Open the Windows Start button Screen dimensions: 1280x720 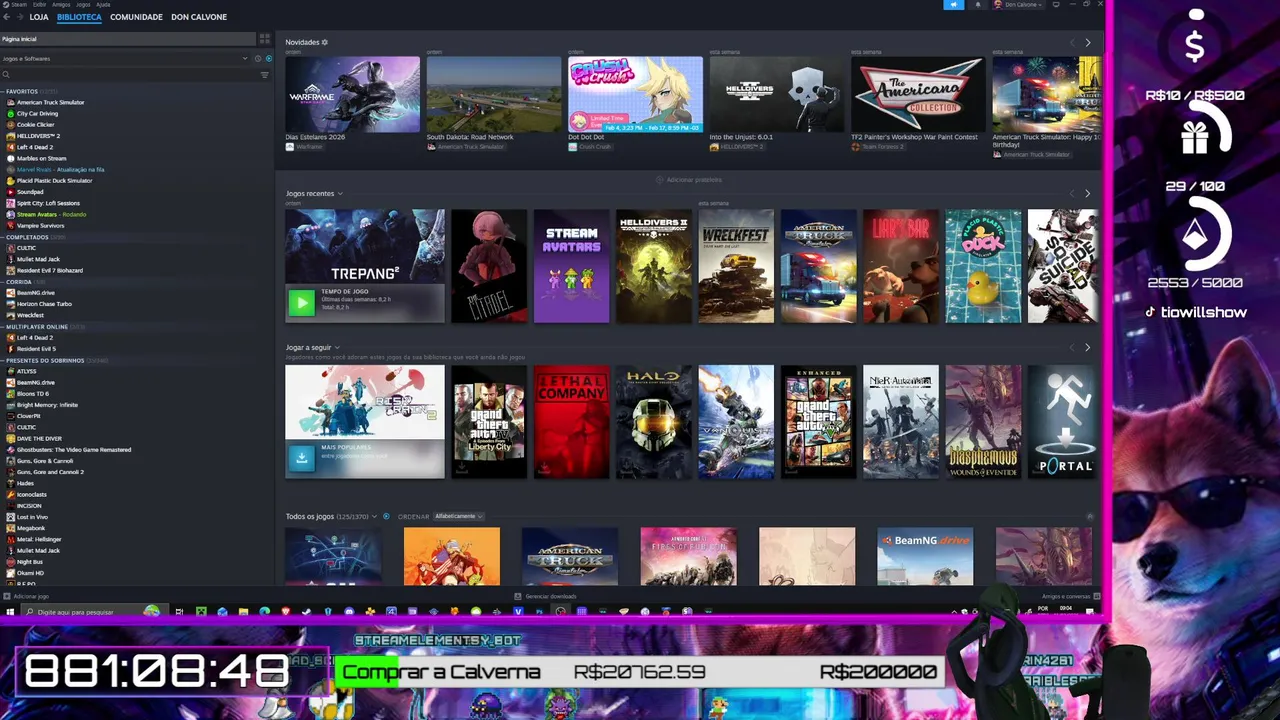point(10,611)
